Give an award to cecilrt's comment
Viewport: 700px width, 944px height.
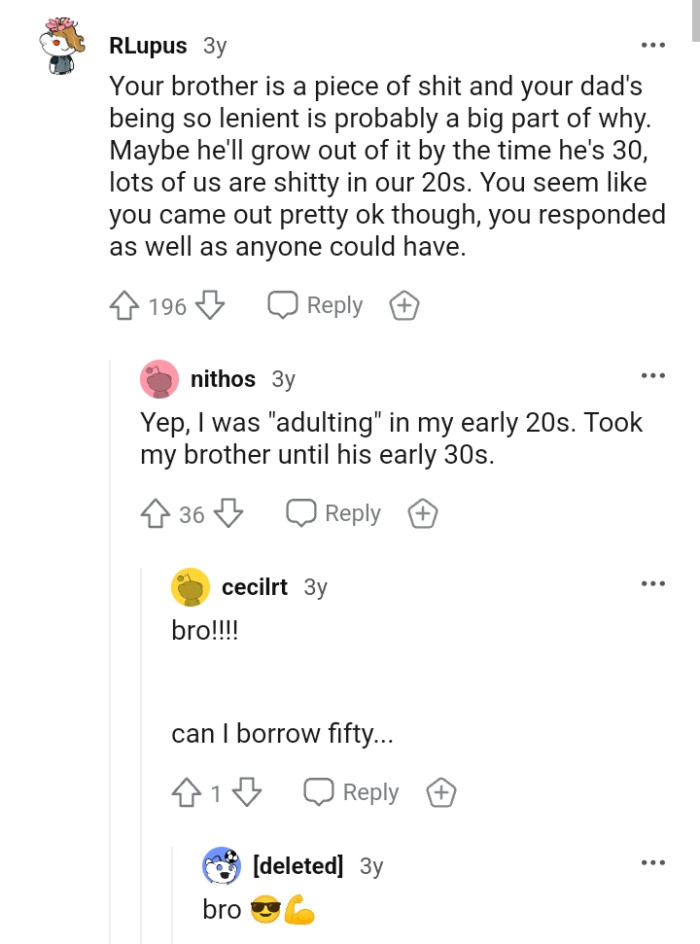pos(440,792)
